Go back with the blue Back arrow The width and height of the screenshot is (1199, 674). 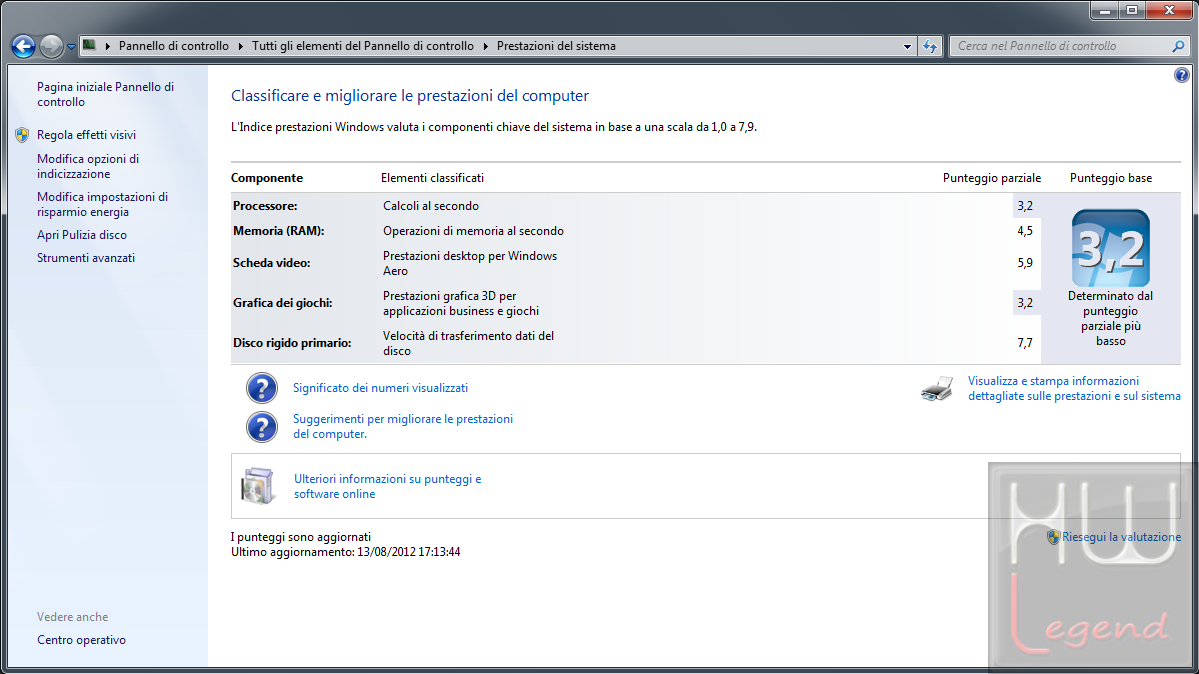(x=23, y=47)
